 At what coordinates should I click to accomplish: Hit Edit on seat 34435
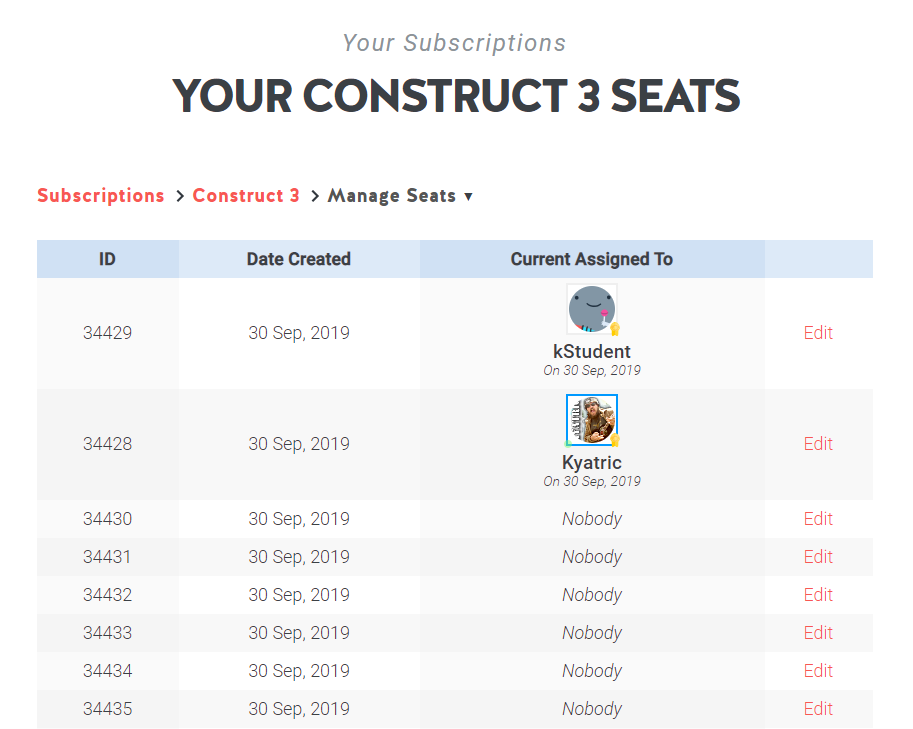point(818,709)
